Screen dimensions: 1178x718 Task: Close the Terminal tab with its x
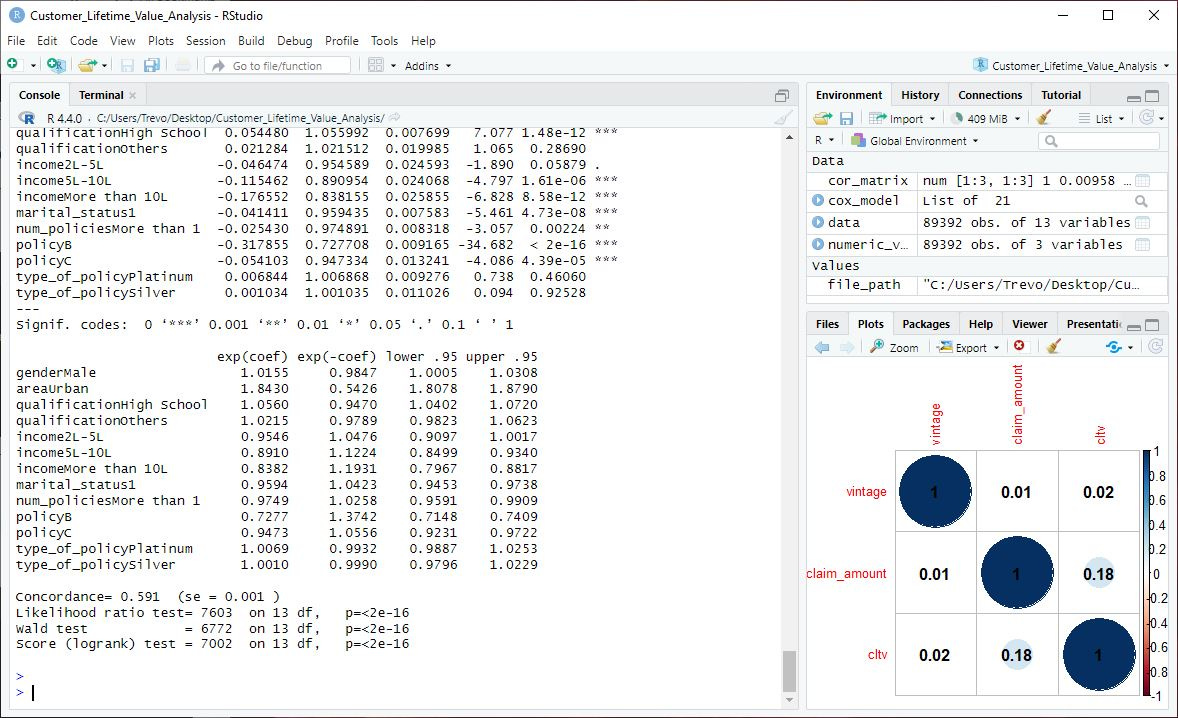click(132, 95)
